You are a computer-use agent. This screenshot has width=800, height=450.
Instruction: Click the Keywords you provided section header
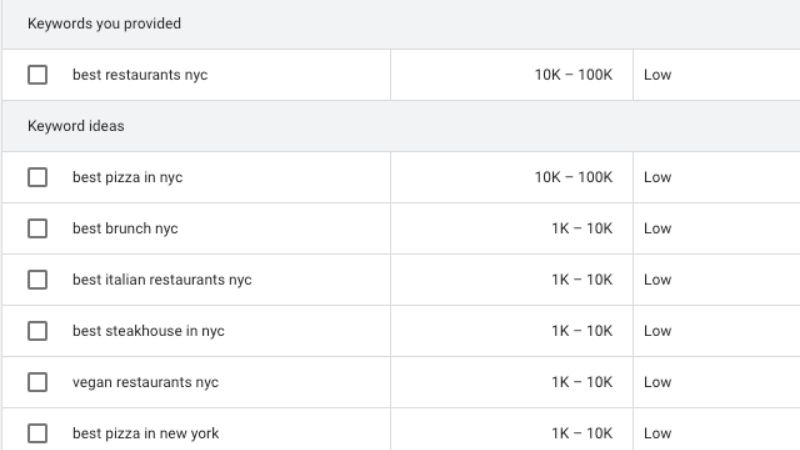click(x=104, y=23)
